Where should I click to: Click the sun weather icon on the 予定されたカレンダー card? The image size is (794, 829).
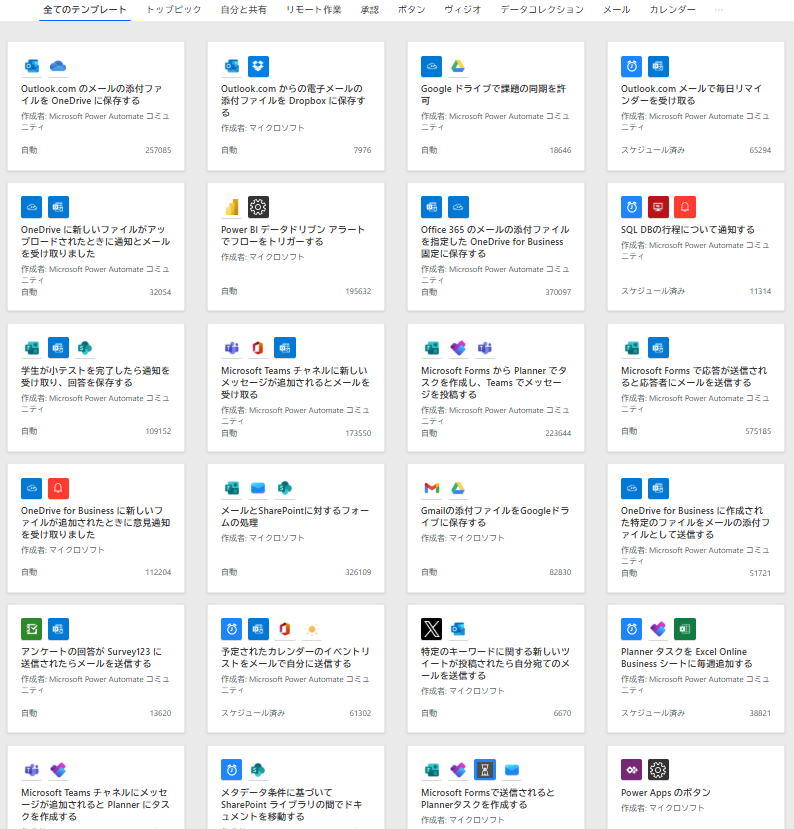tap(312, 629)
